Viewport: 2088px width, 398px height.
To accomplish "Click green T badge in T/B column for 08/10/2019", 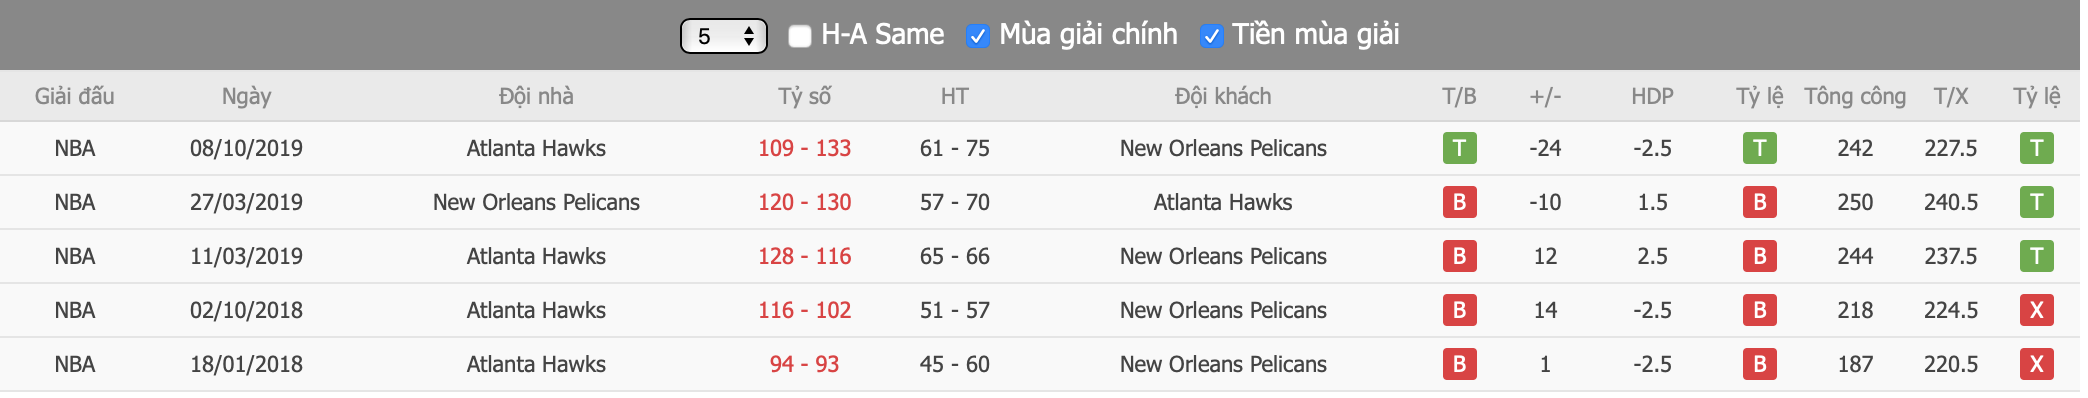I will [x=1459, y=148].
